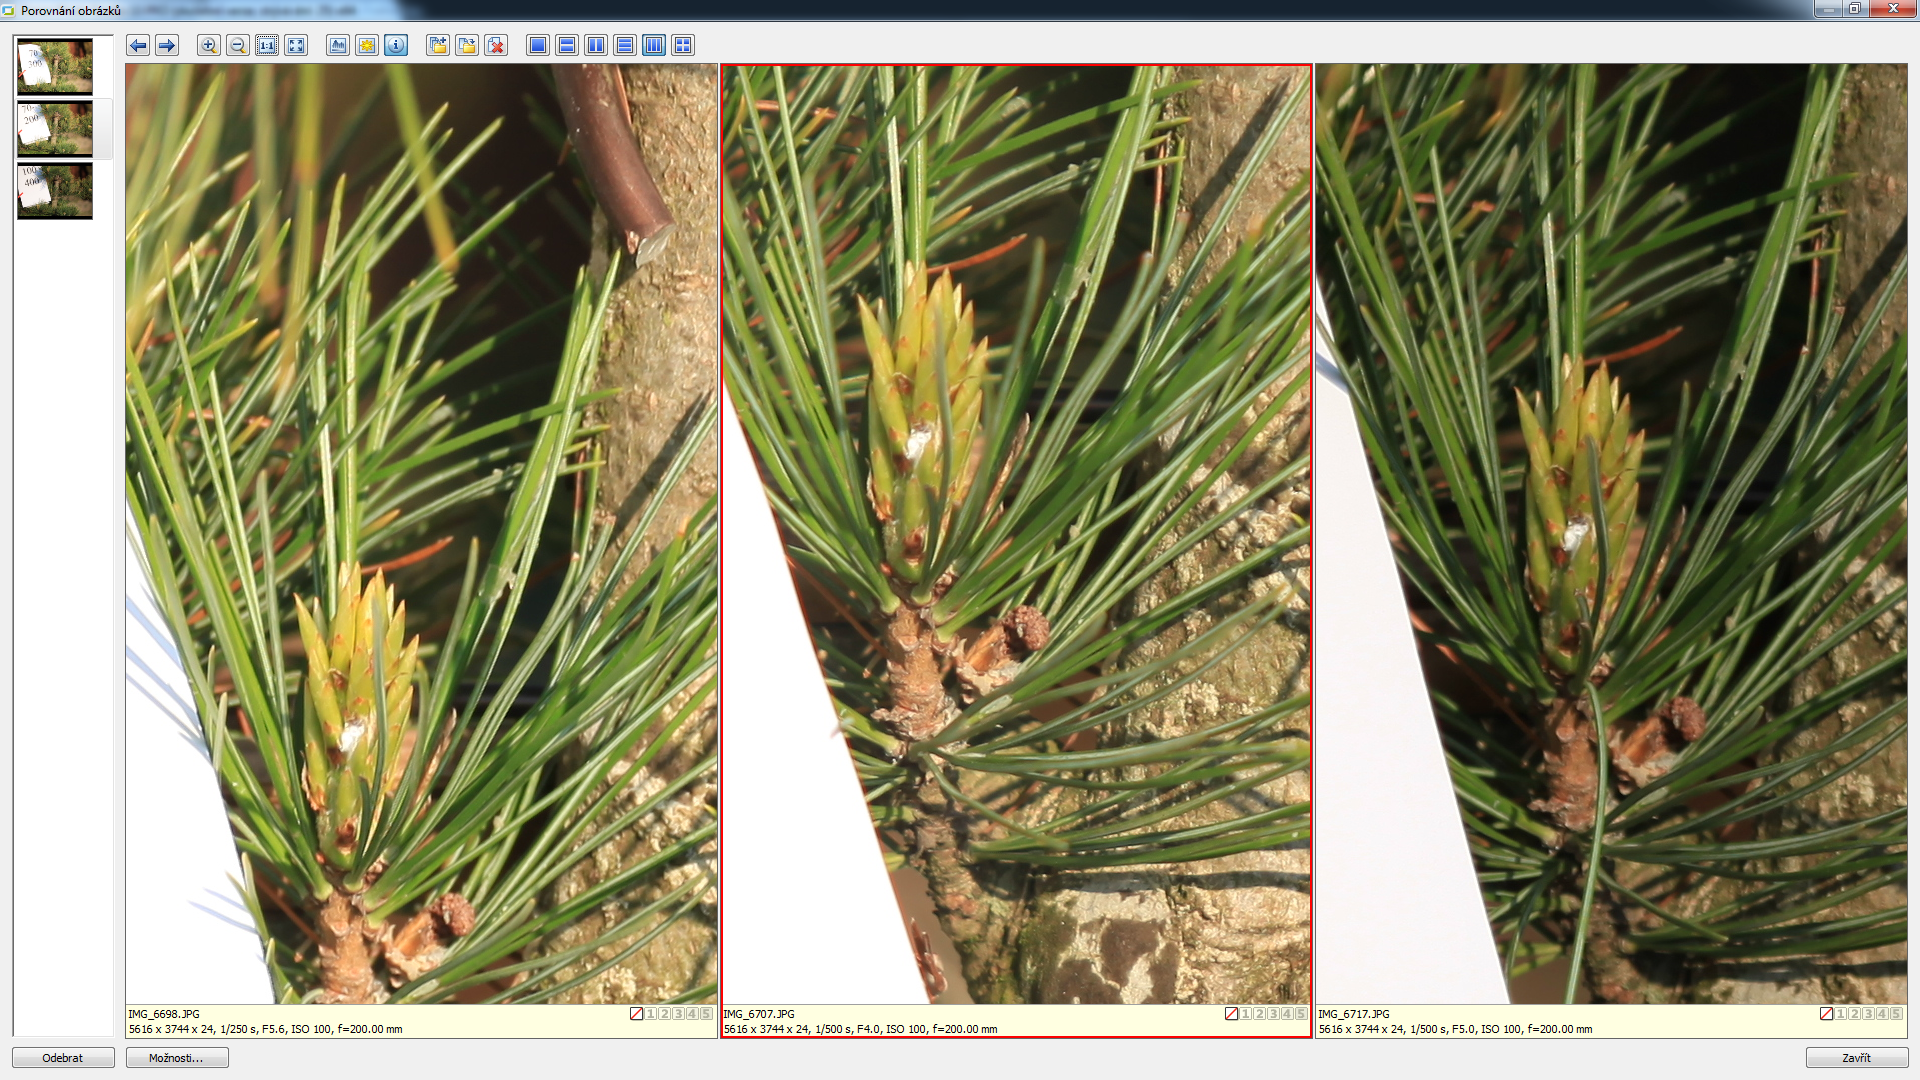
Task: Zoom in with magnifier plus icon
Action: tap(208, 45)
